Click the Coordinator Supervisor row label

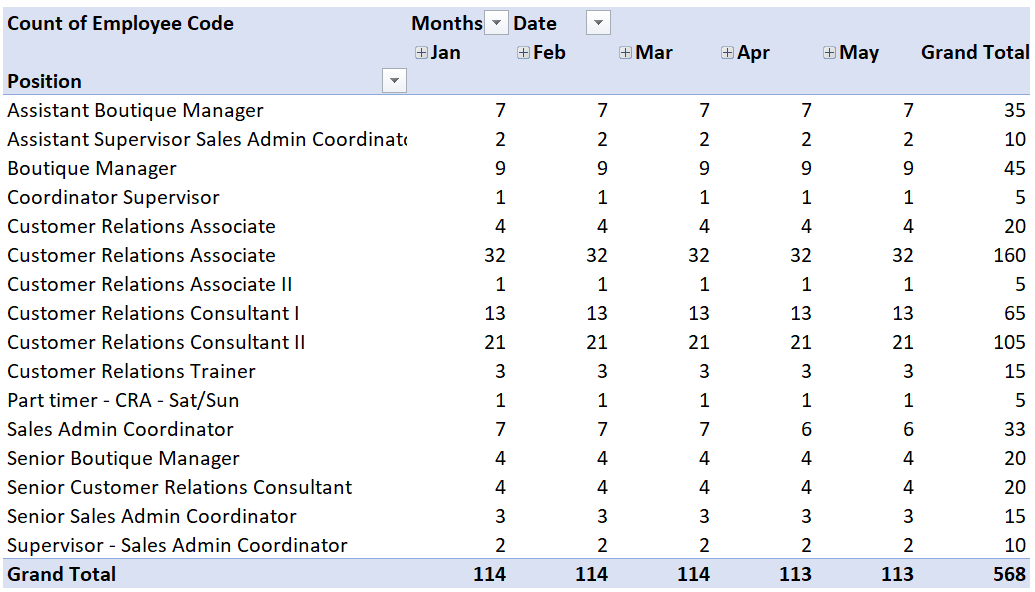(x=113, y=198)
